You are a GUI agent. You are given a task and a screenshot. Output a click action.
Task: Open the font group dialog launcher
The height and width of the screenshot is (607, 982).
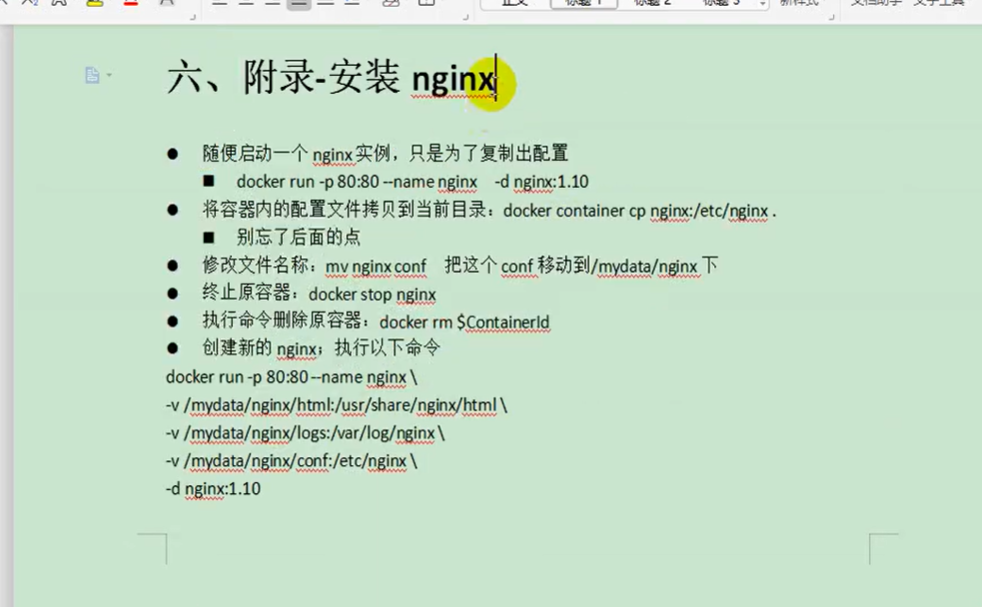193,17
